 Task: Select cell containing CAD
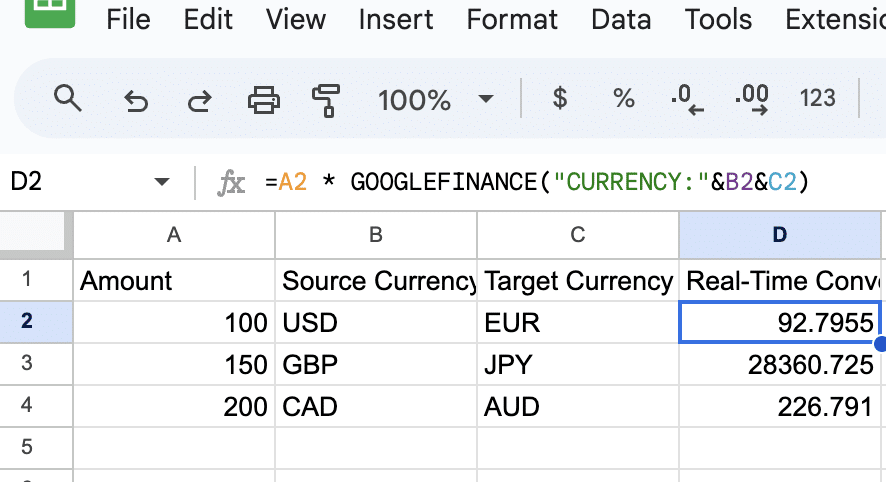pyautogui.click(x=376, y=406)
